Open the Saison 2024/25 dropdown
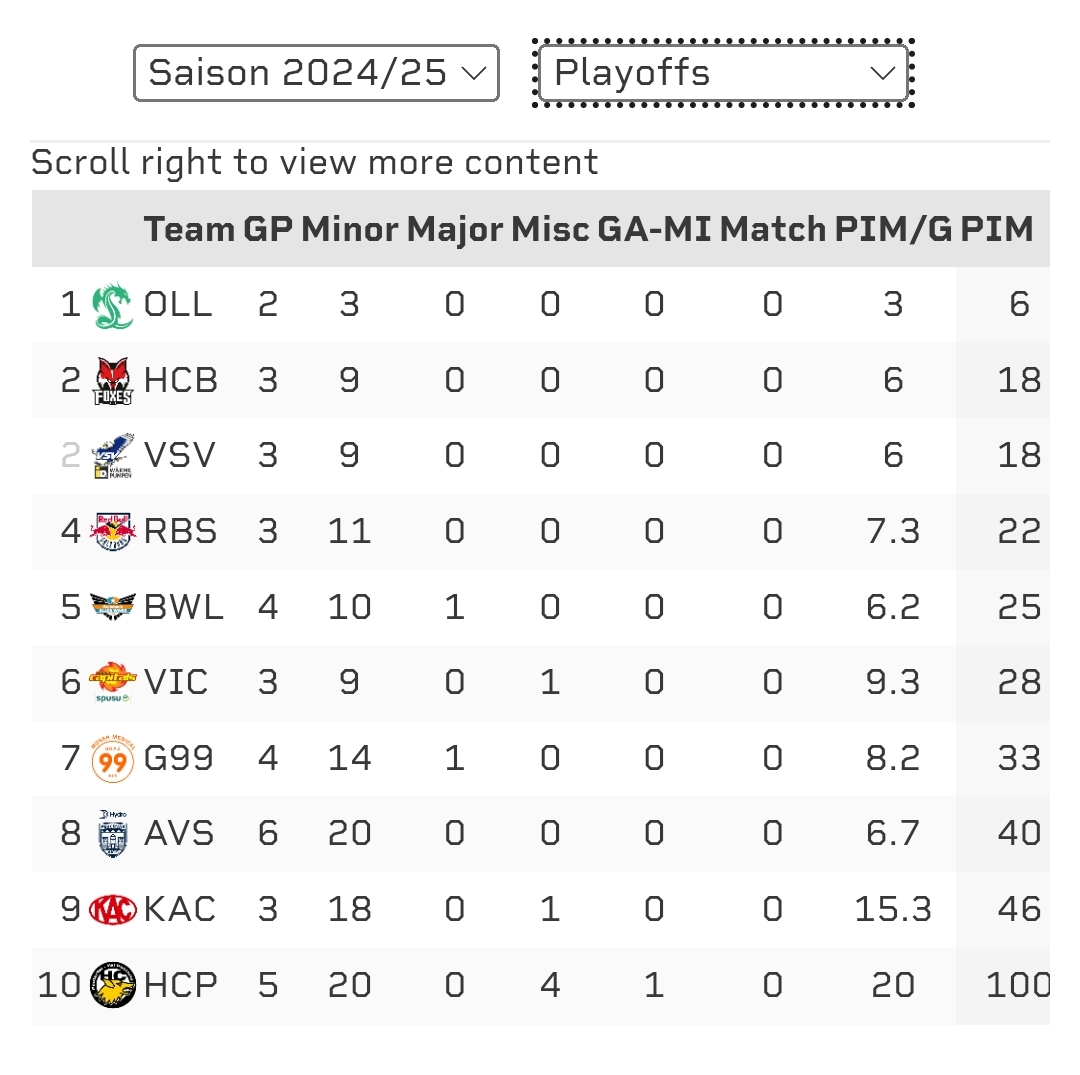The height and width of the screenshot is (1075, 1080). pyautogui.click(x=316, y=73)
